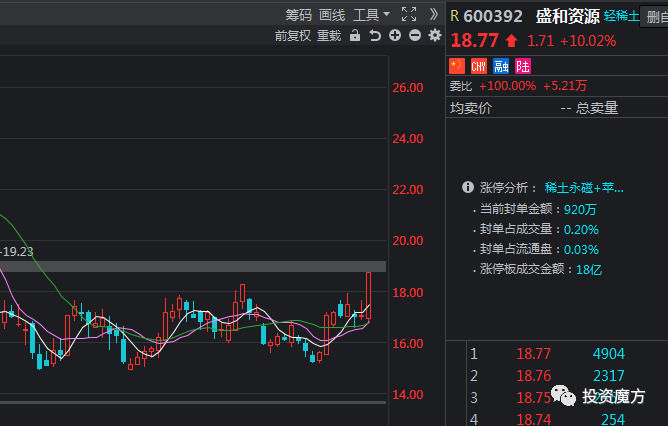Click the undo arrow icon
This screenshot has width=668, height=426.
(x=374, y=35)
